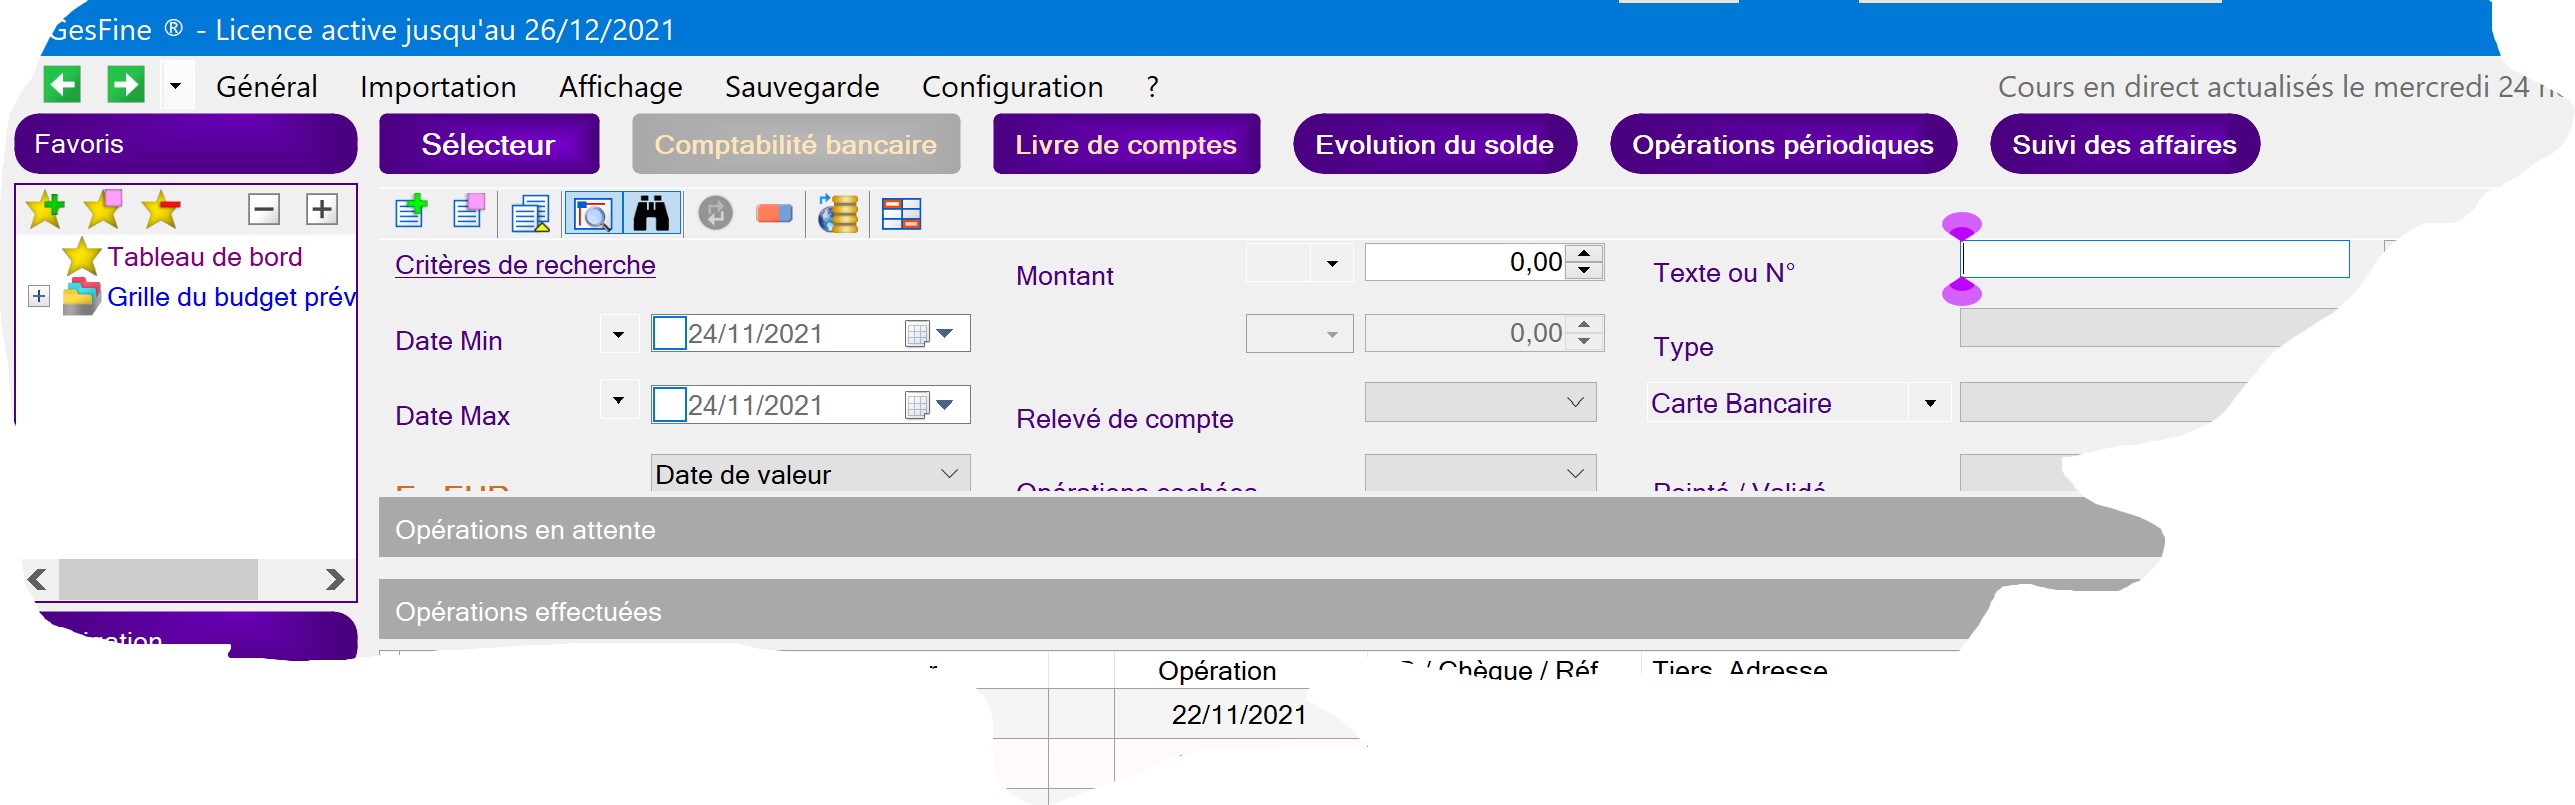Screen dimensions: 2575x805
Task: Click the add favorite star icon
Action: pos(45,210)
